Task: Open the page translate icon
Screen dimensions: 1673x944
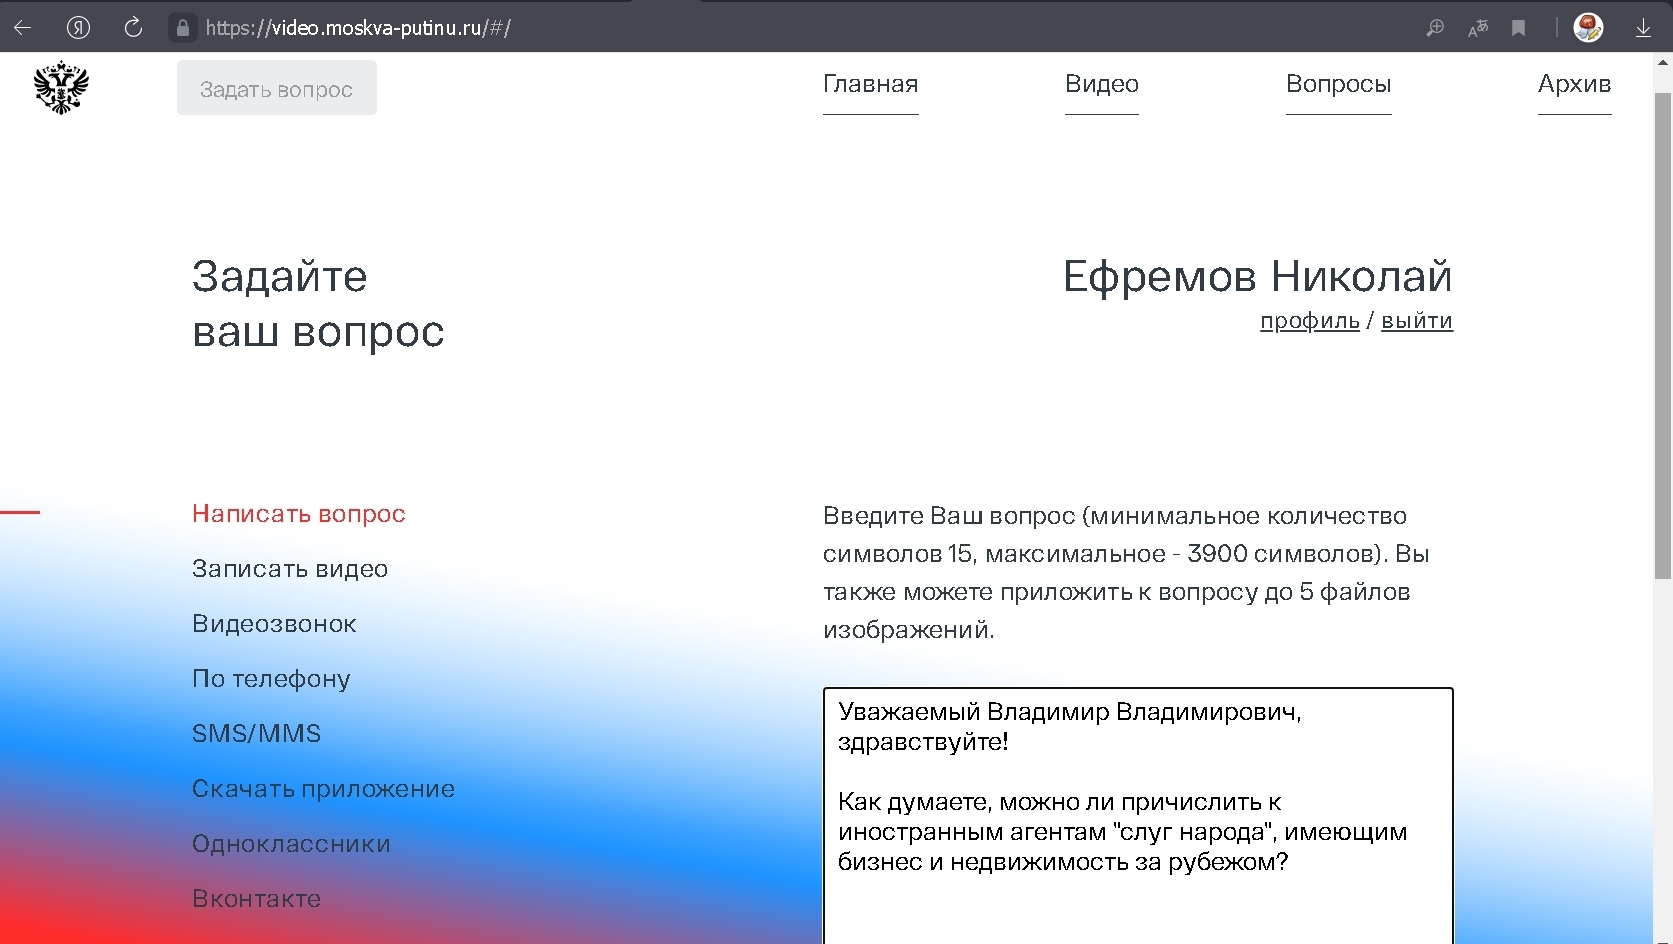Action: click(x=1478, y=28)
